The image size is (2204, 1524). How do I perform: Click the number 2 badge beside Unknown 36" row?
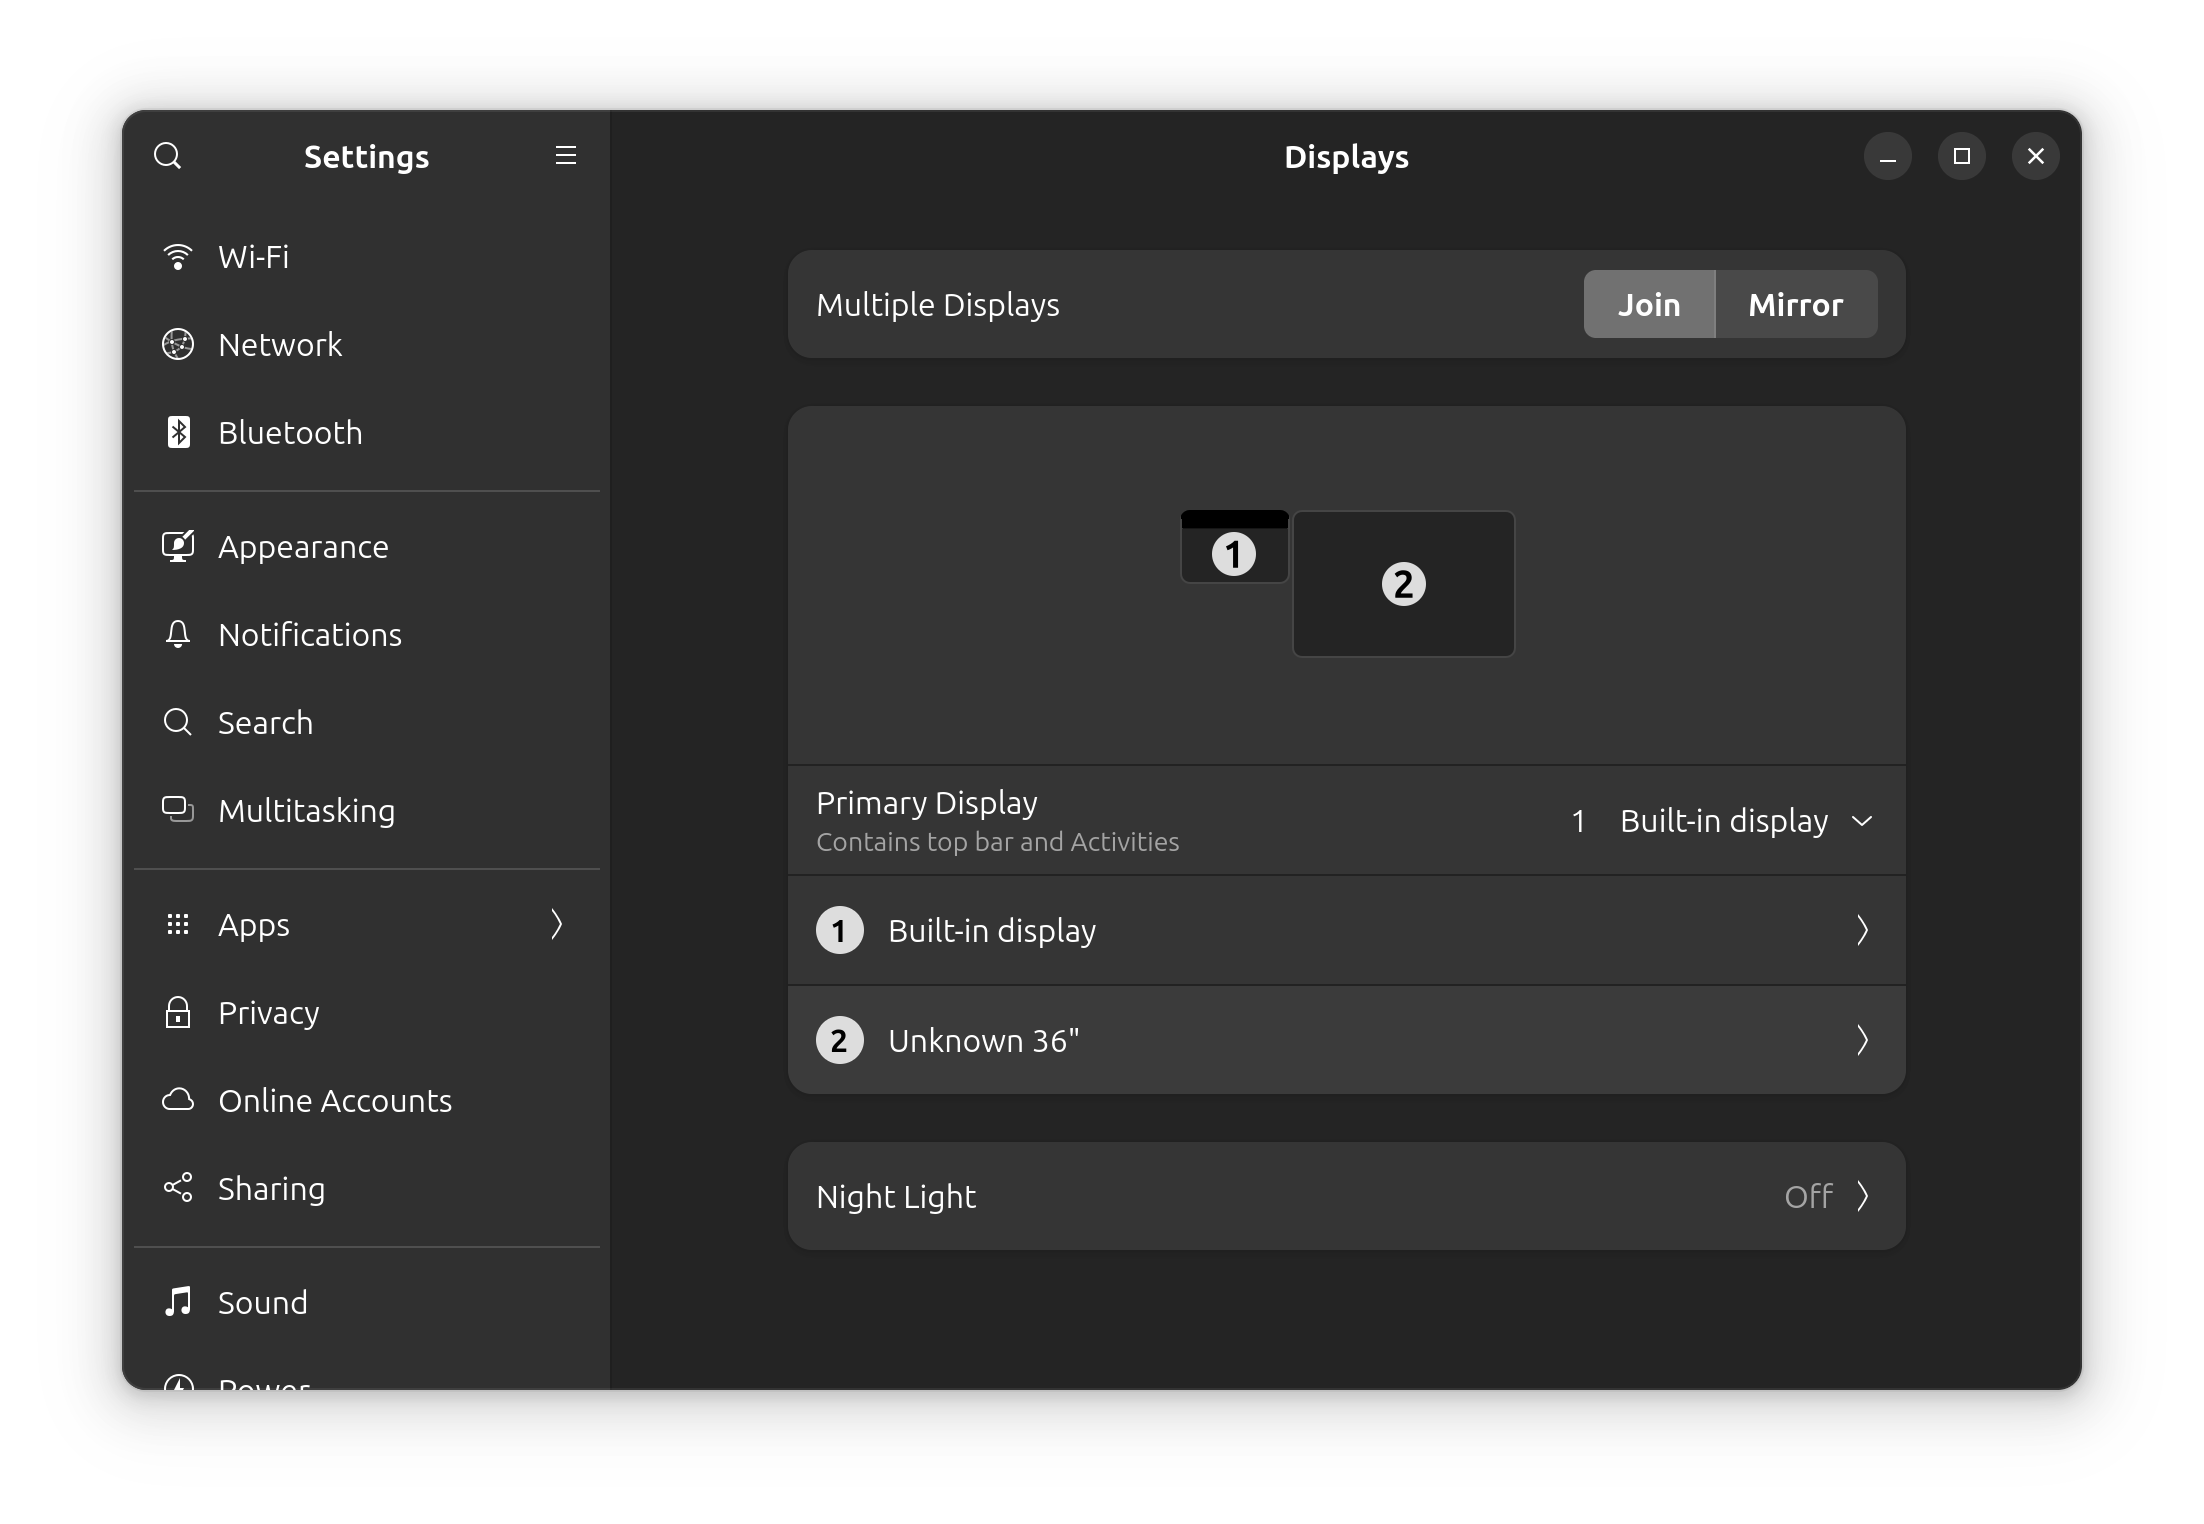(839, 1040)
